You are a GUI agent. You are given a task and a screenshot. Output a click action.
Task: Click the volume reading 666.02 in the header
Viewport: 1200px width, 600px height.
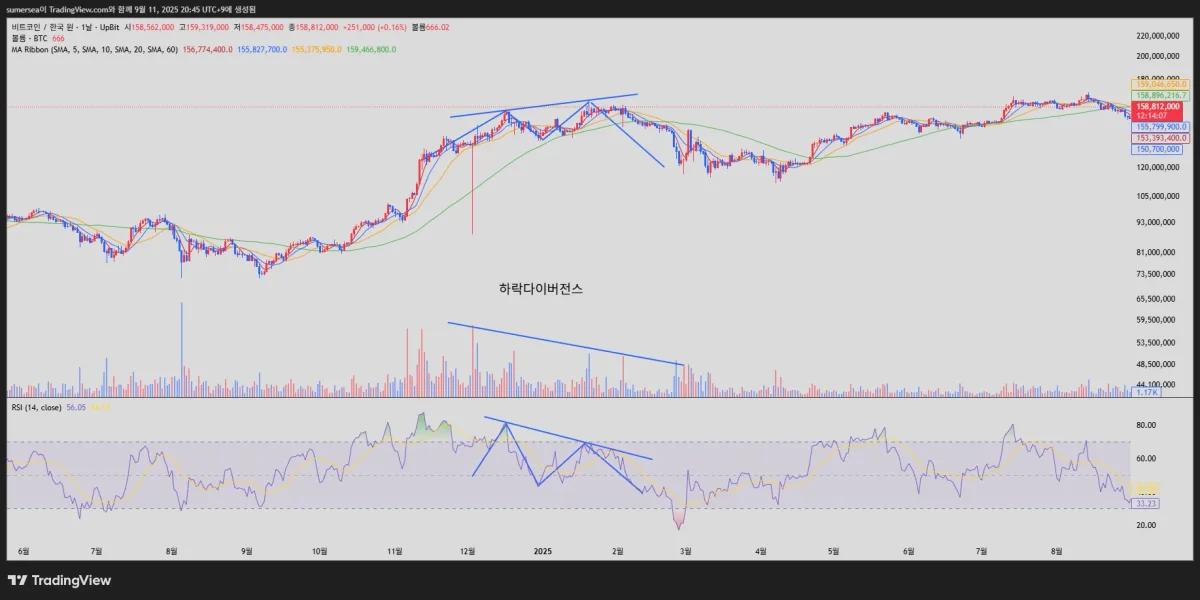(x=437, y=27)
